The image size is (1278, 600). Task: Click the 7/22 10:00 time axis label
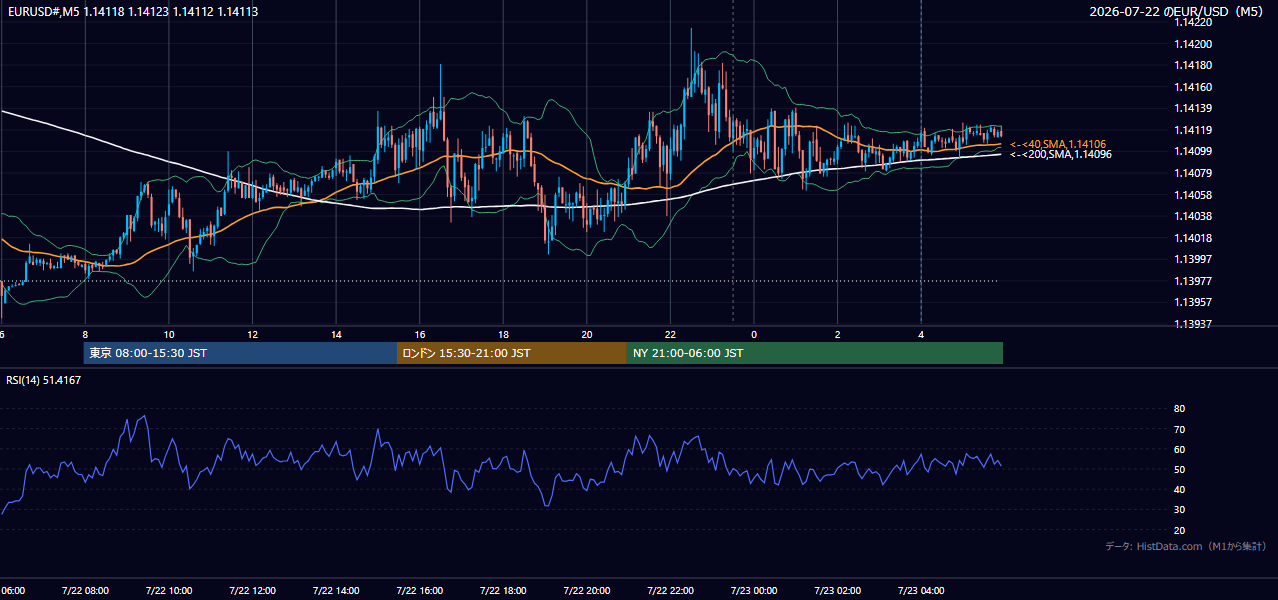169,591
